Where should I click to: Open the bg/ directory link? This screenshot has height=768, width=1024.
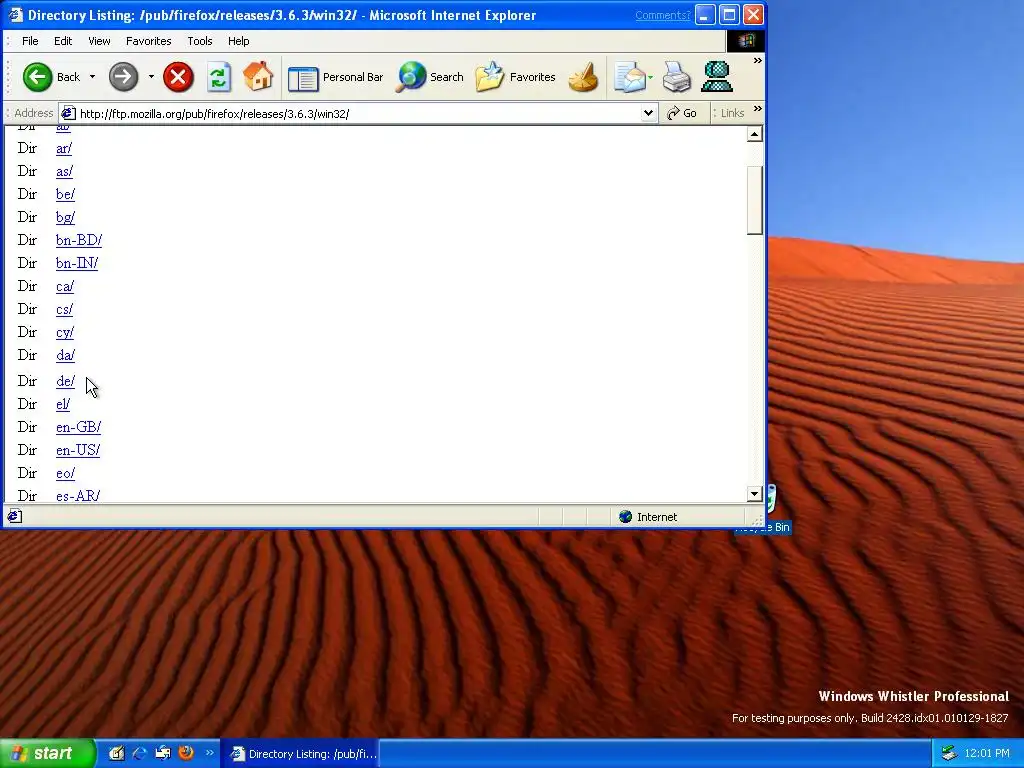point(65,217)
